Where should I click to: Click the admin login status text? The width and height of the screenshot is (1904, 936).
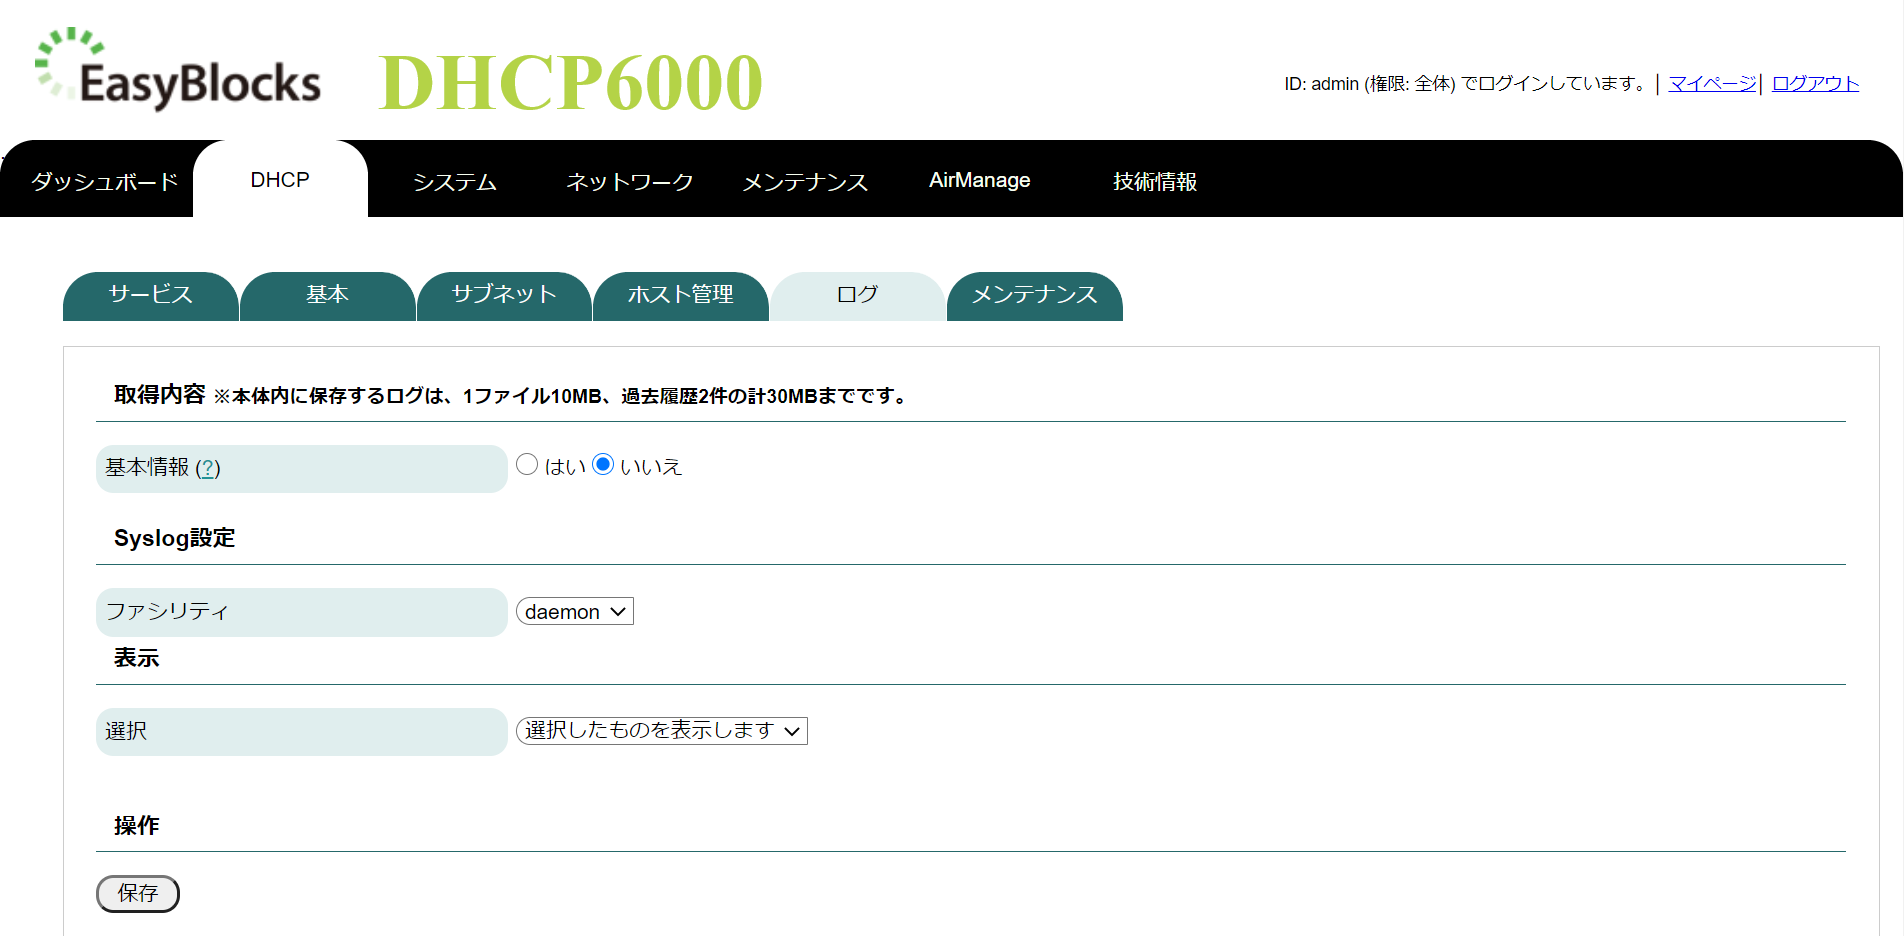pyautogui.click(x=1466, y=84)
